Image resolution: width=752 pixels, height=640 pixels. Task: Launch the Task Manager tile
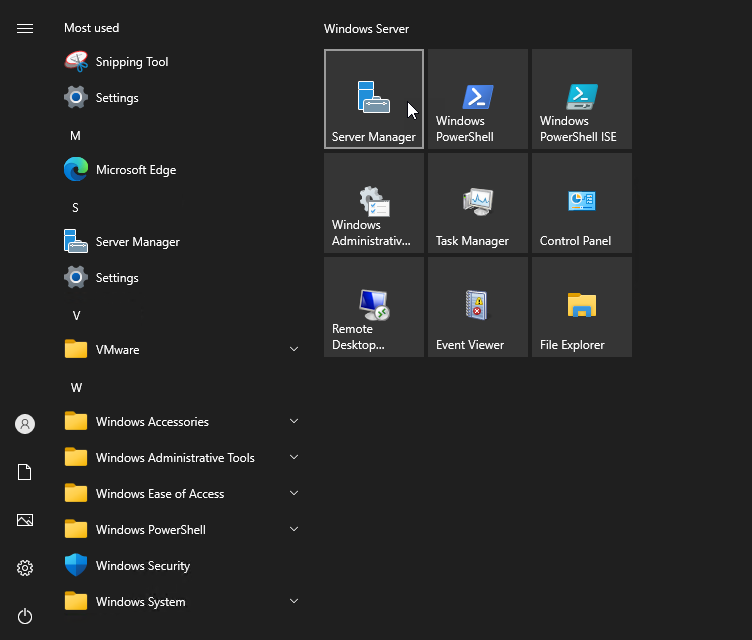pos(478,203)
